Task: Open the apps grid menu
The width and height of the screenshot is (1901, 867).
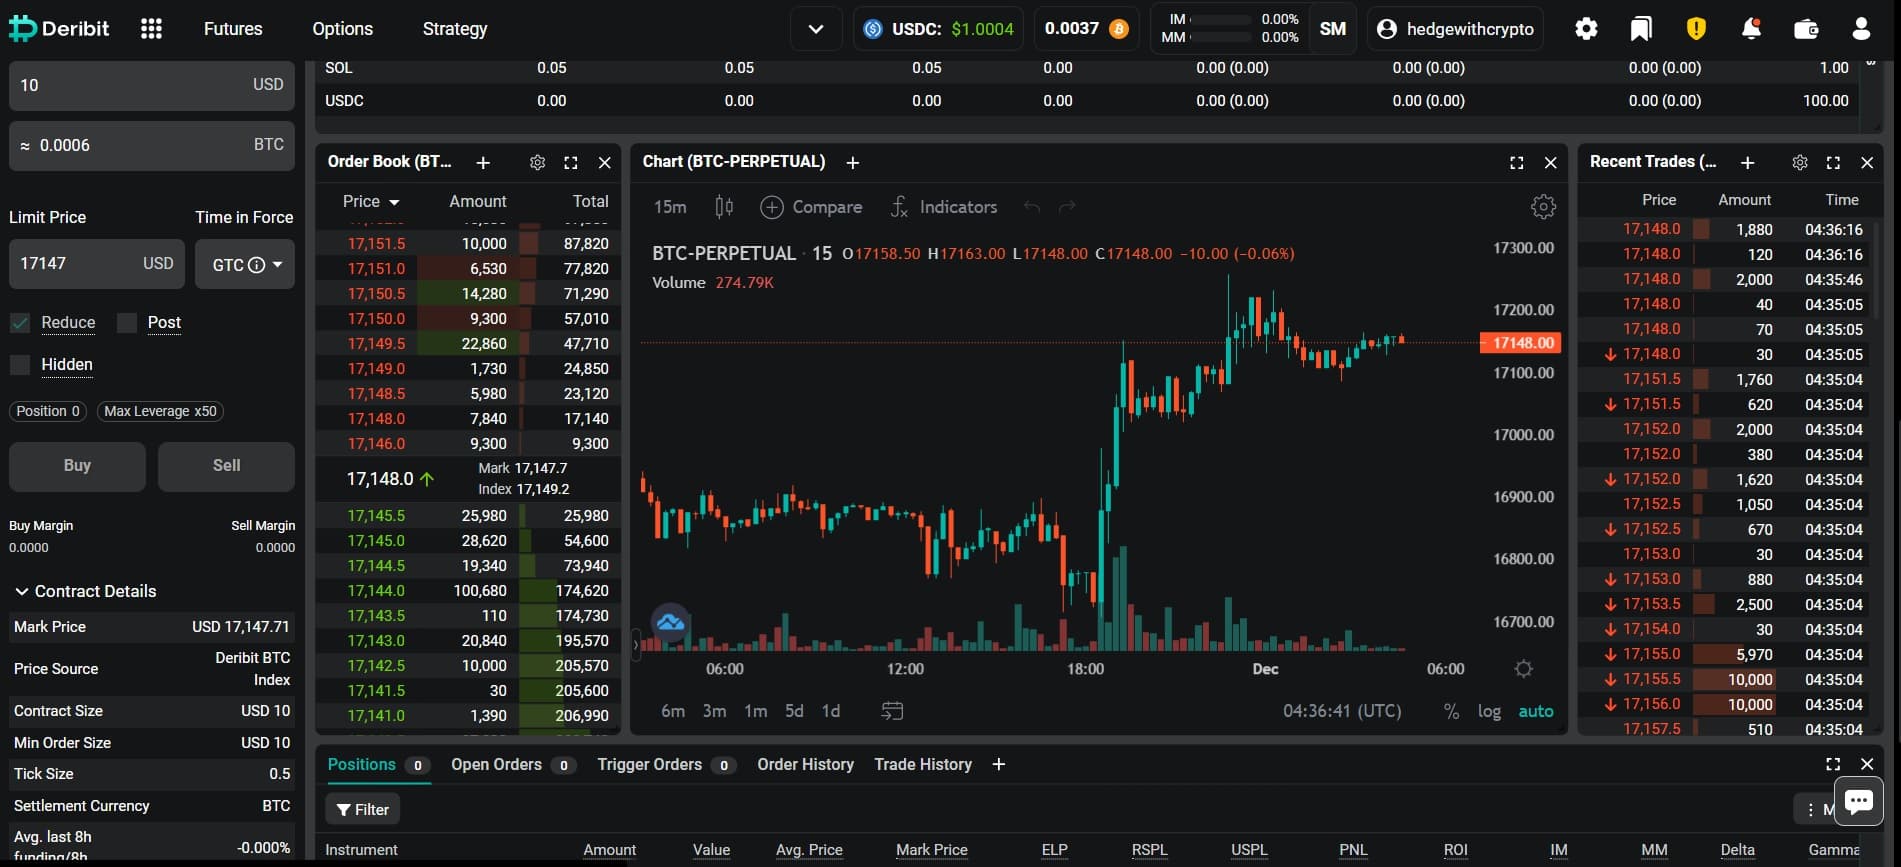Action: coord(151,29)
